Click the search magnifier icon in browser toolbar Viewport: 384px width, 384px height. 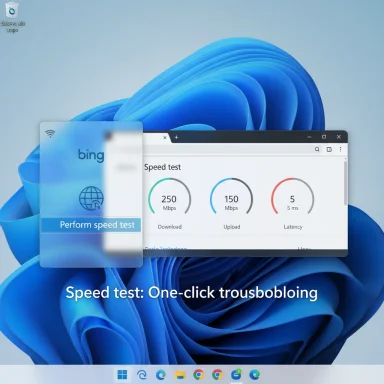pos(317,149)
